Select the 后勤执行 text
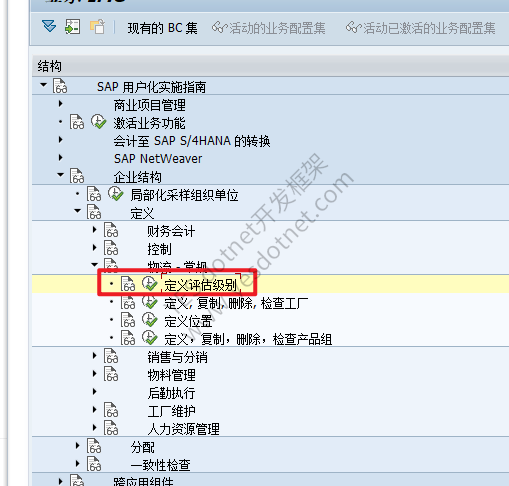 [171, 393]
